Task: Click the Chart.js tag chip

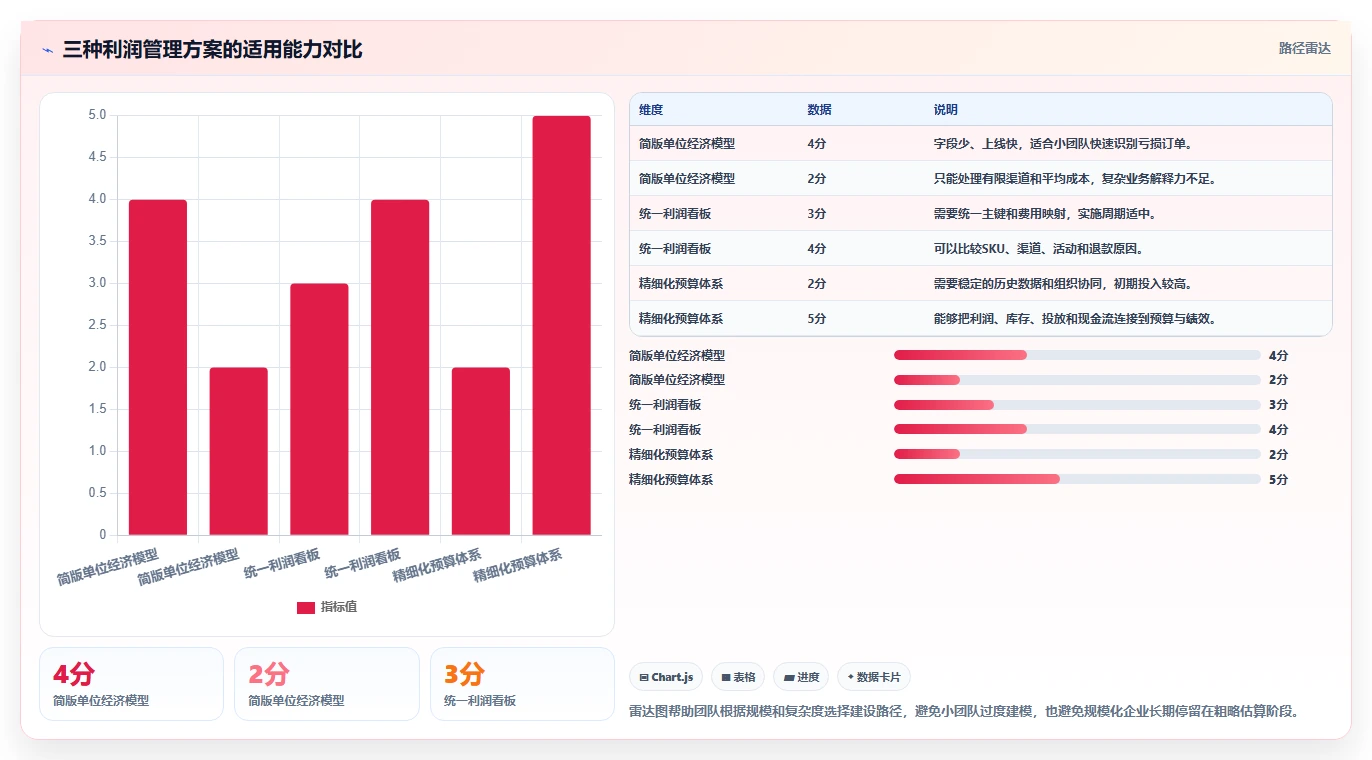Action: pos(666,677)
